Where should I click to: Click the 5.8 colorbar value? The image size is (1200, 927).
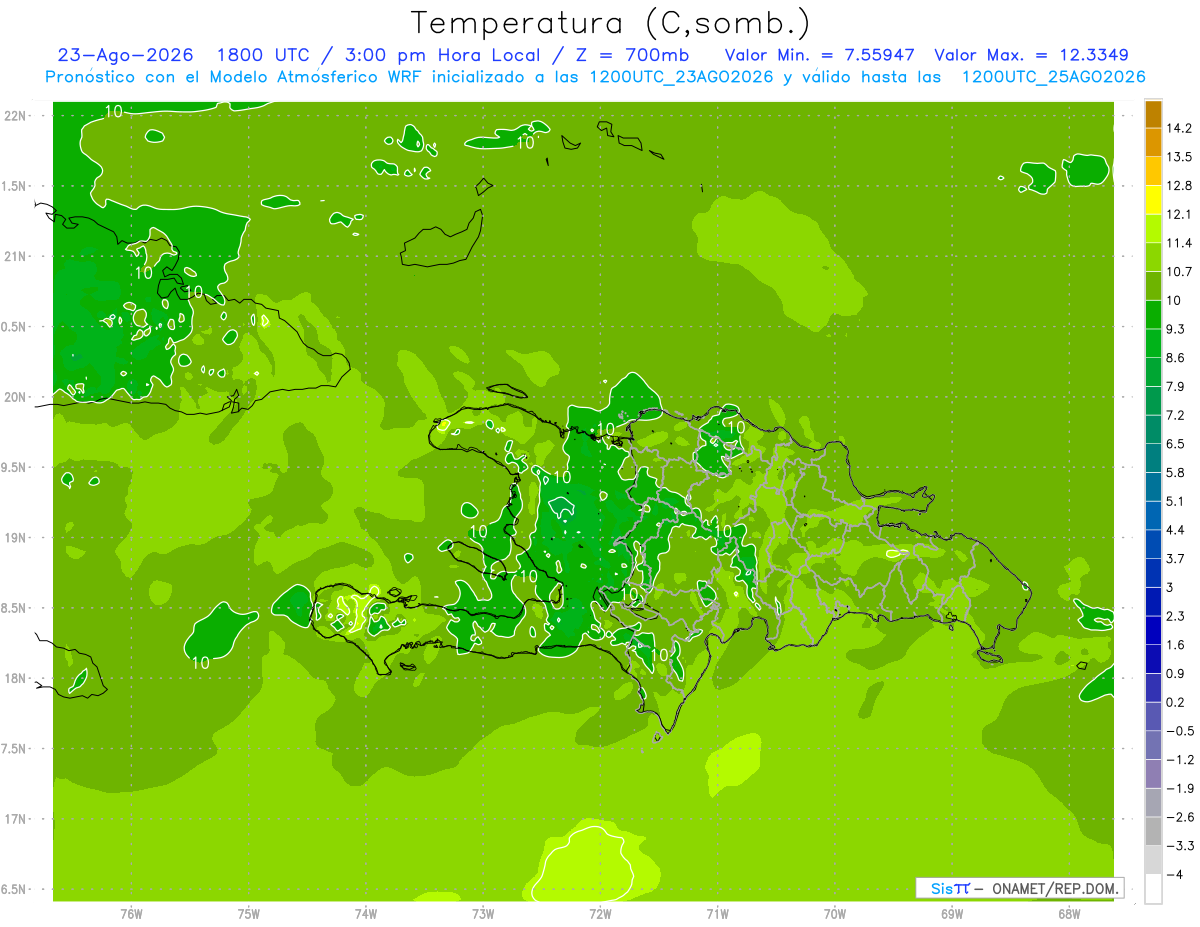click(1176, 472)
